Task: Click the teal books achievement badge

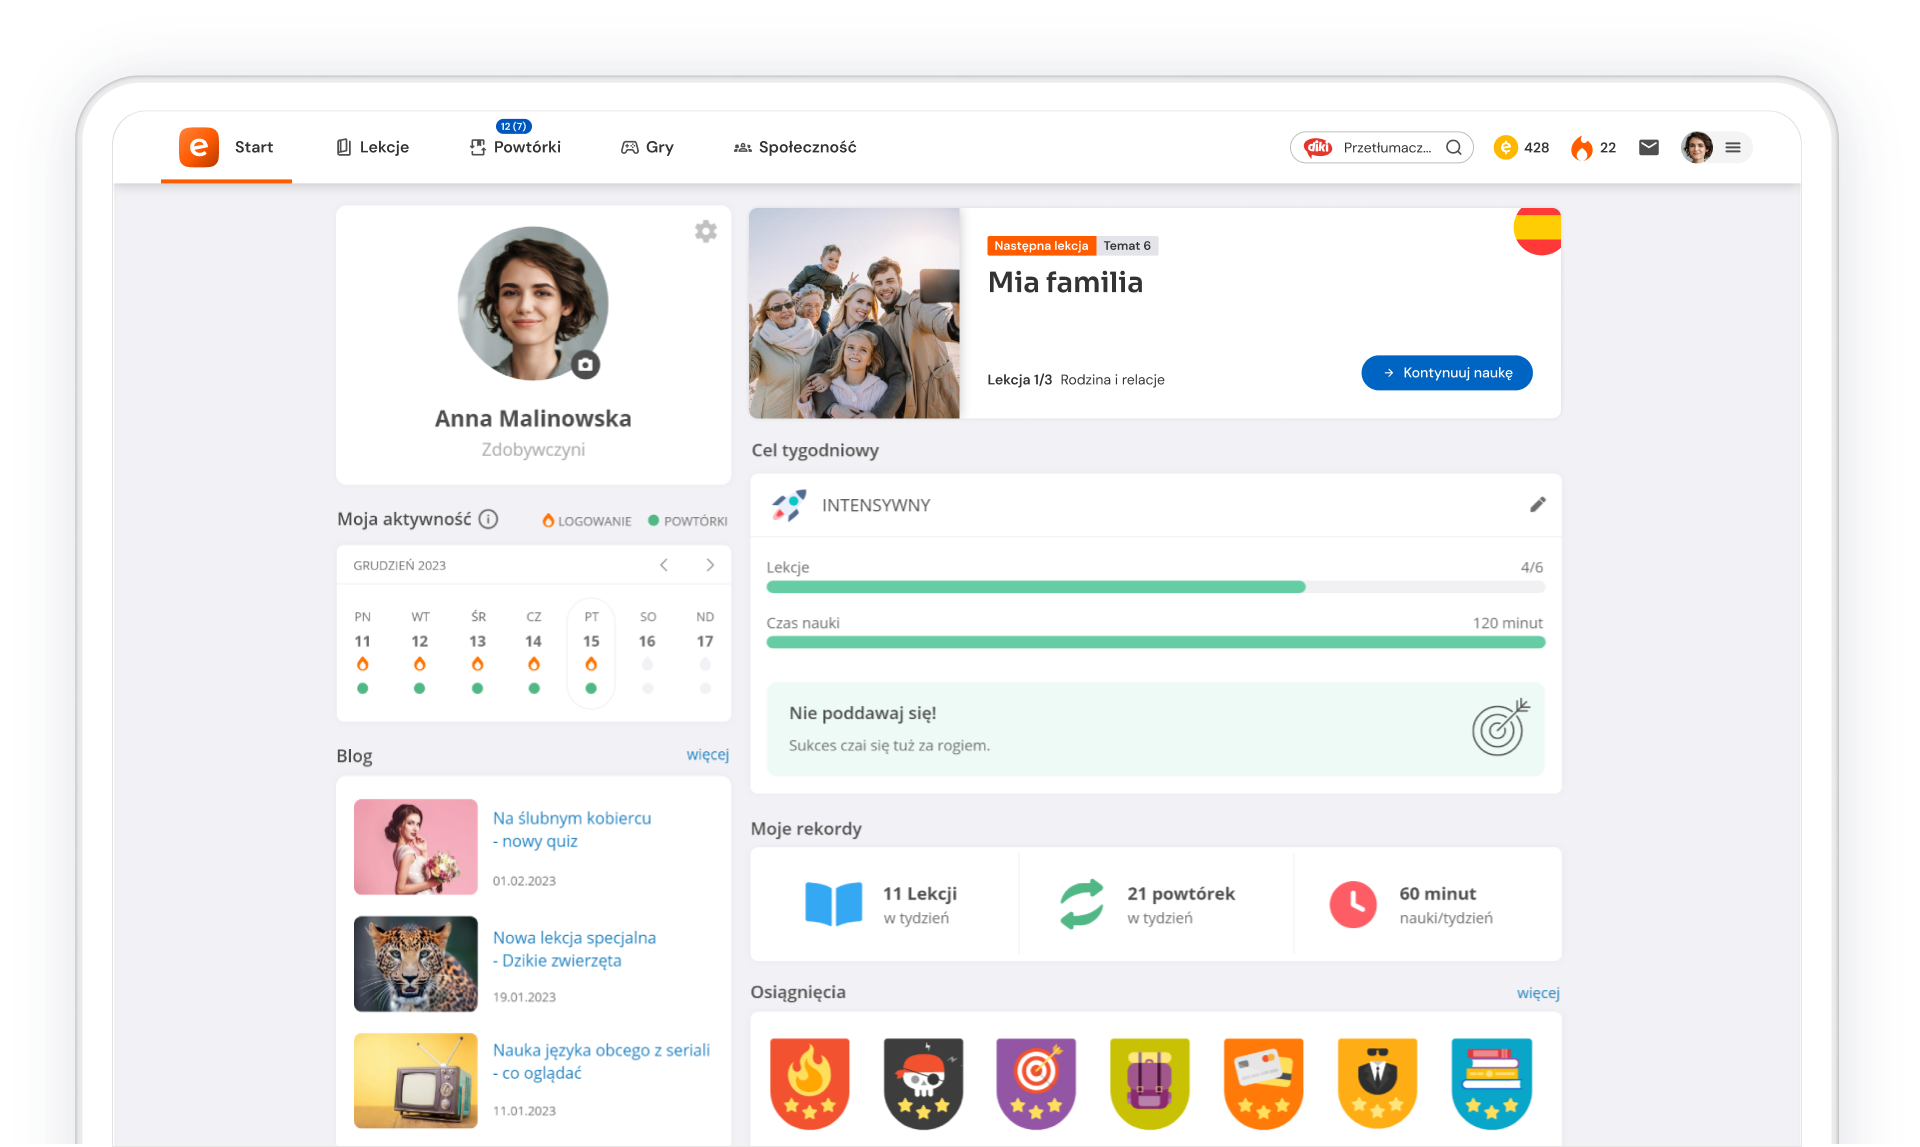Action: pos(1491,1083)
